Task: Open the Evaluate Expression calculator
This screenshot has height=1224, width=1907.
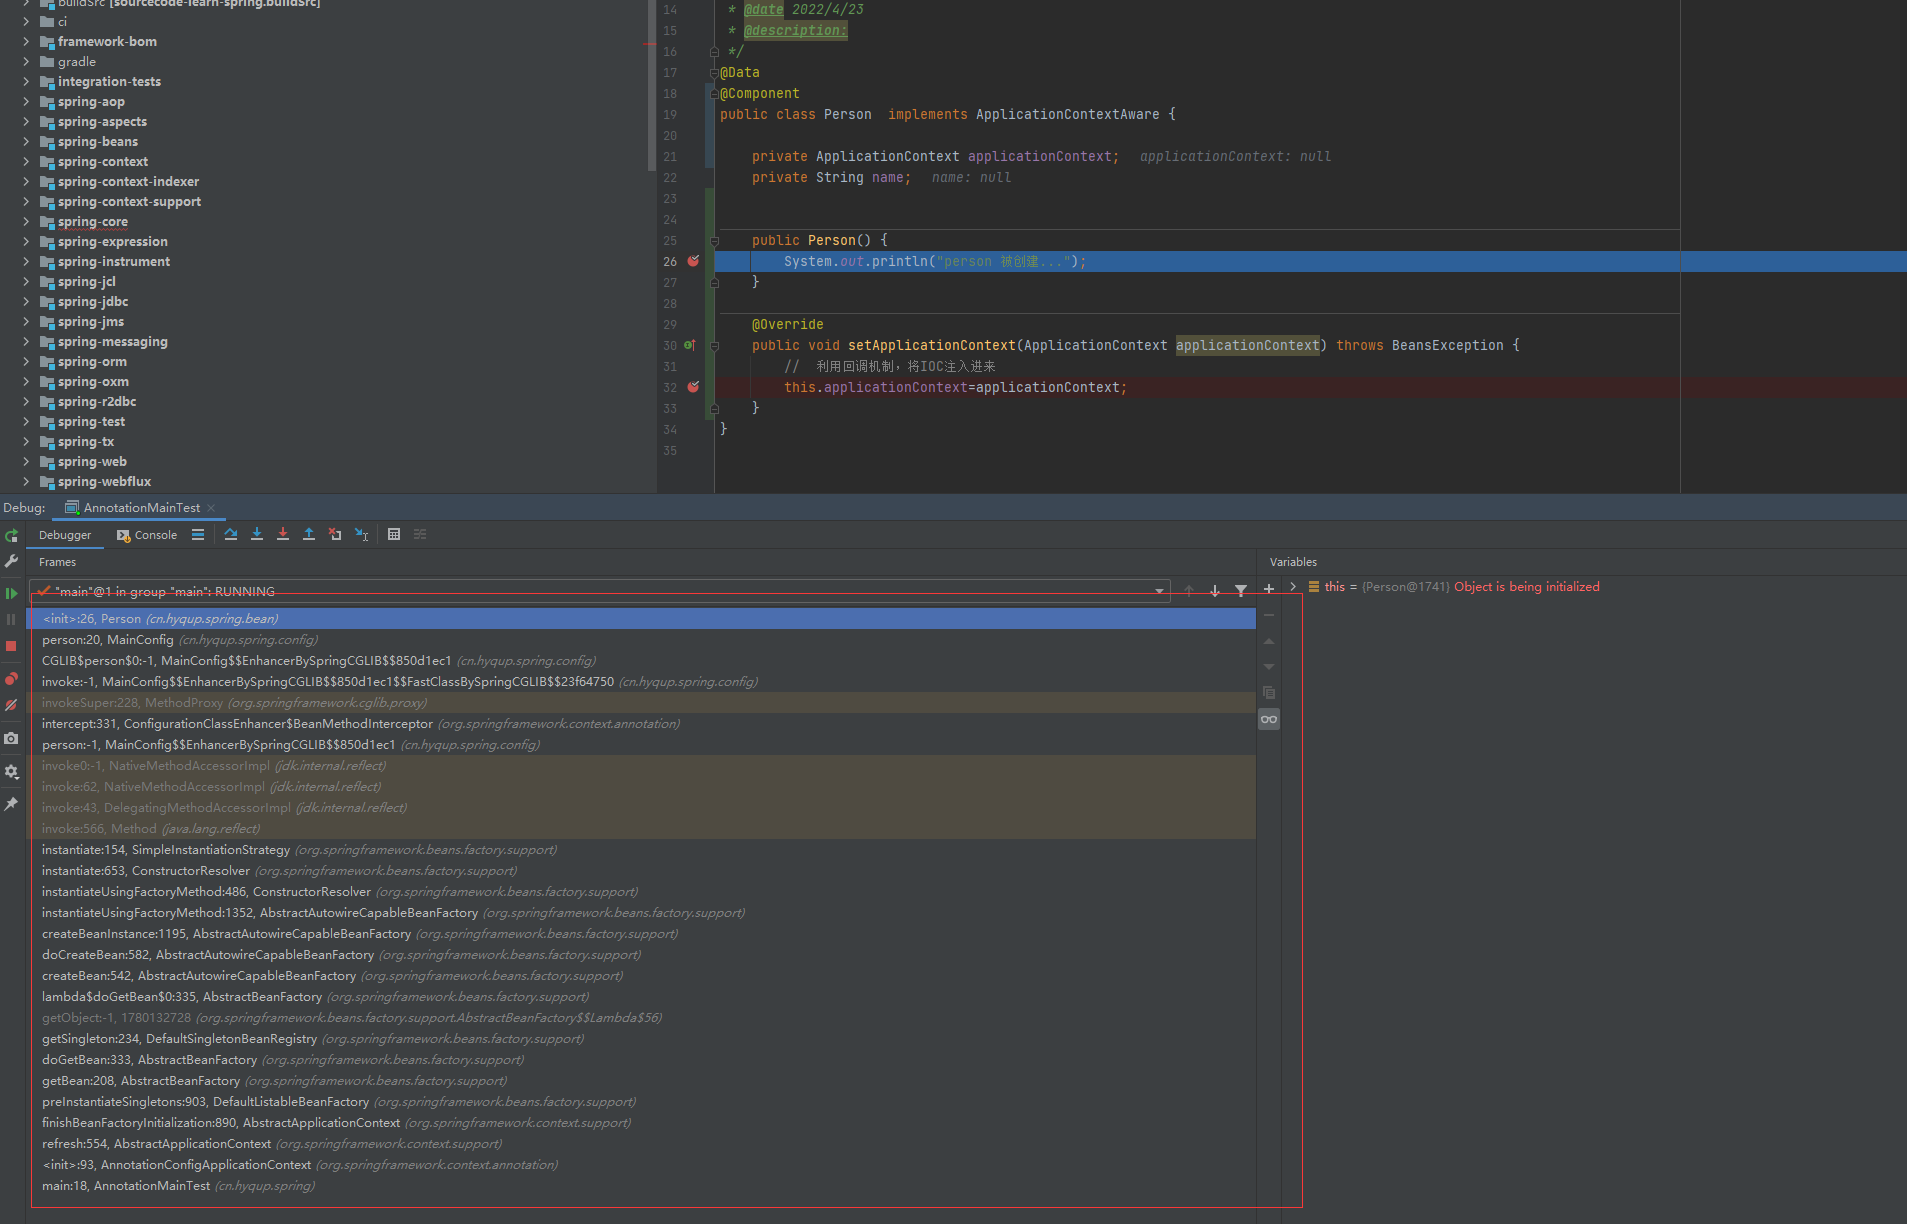Action: click(x=394, y=534)
